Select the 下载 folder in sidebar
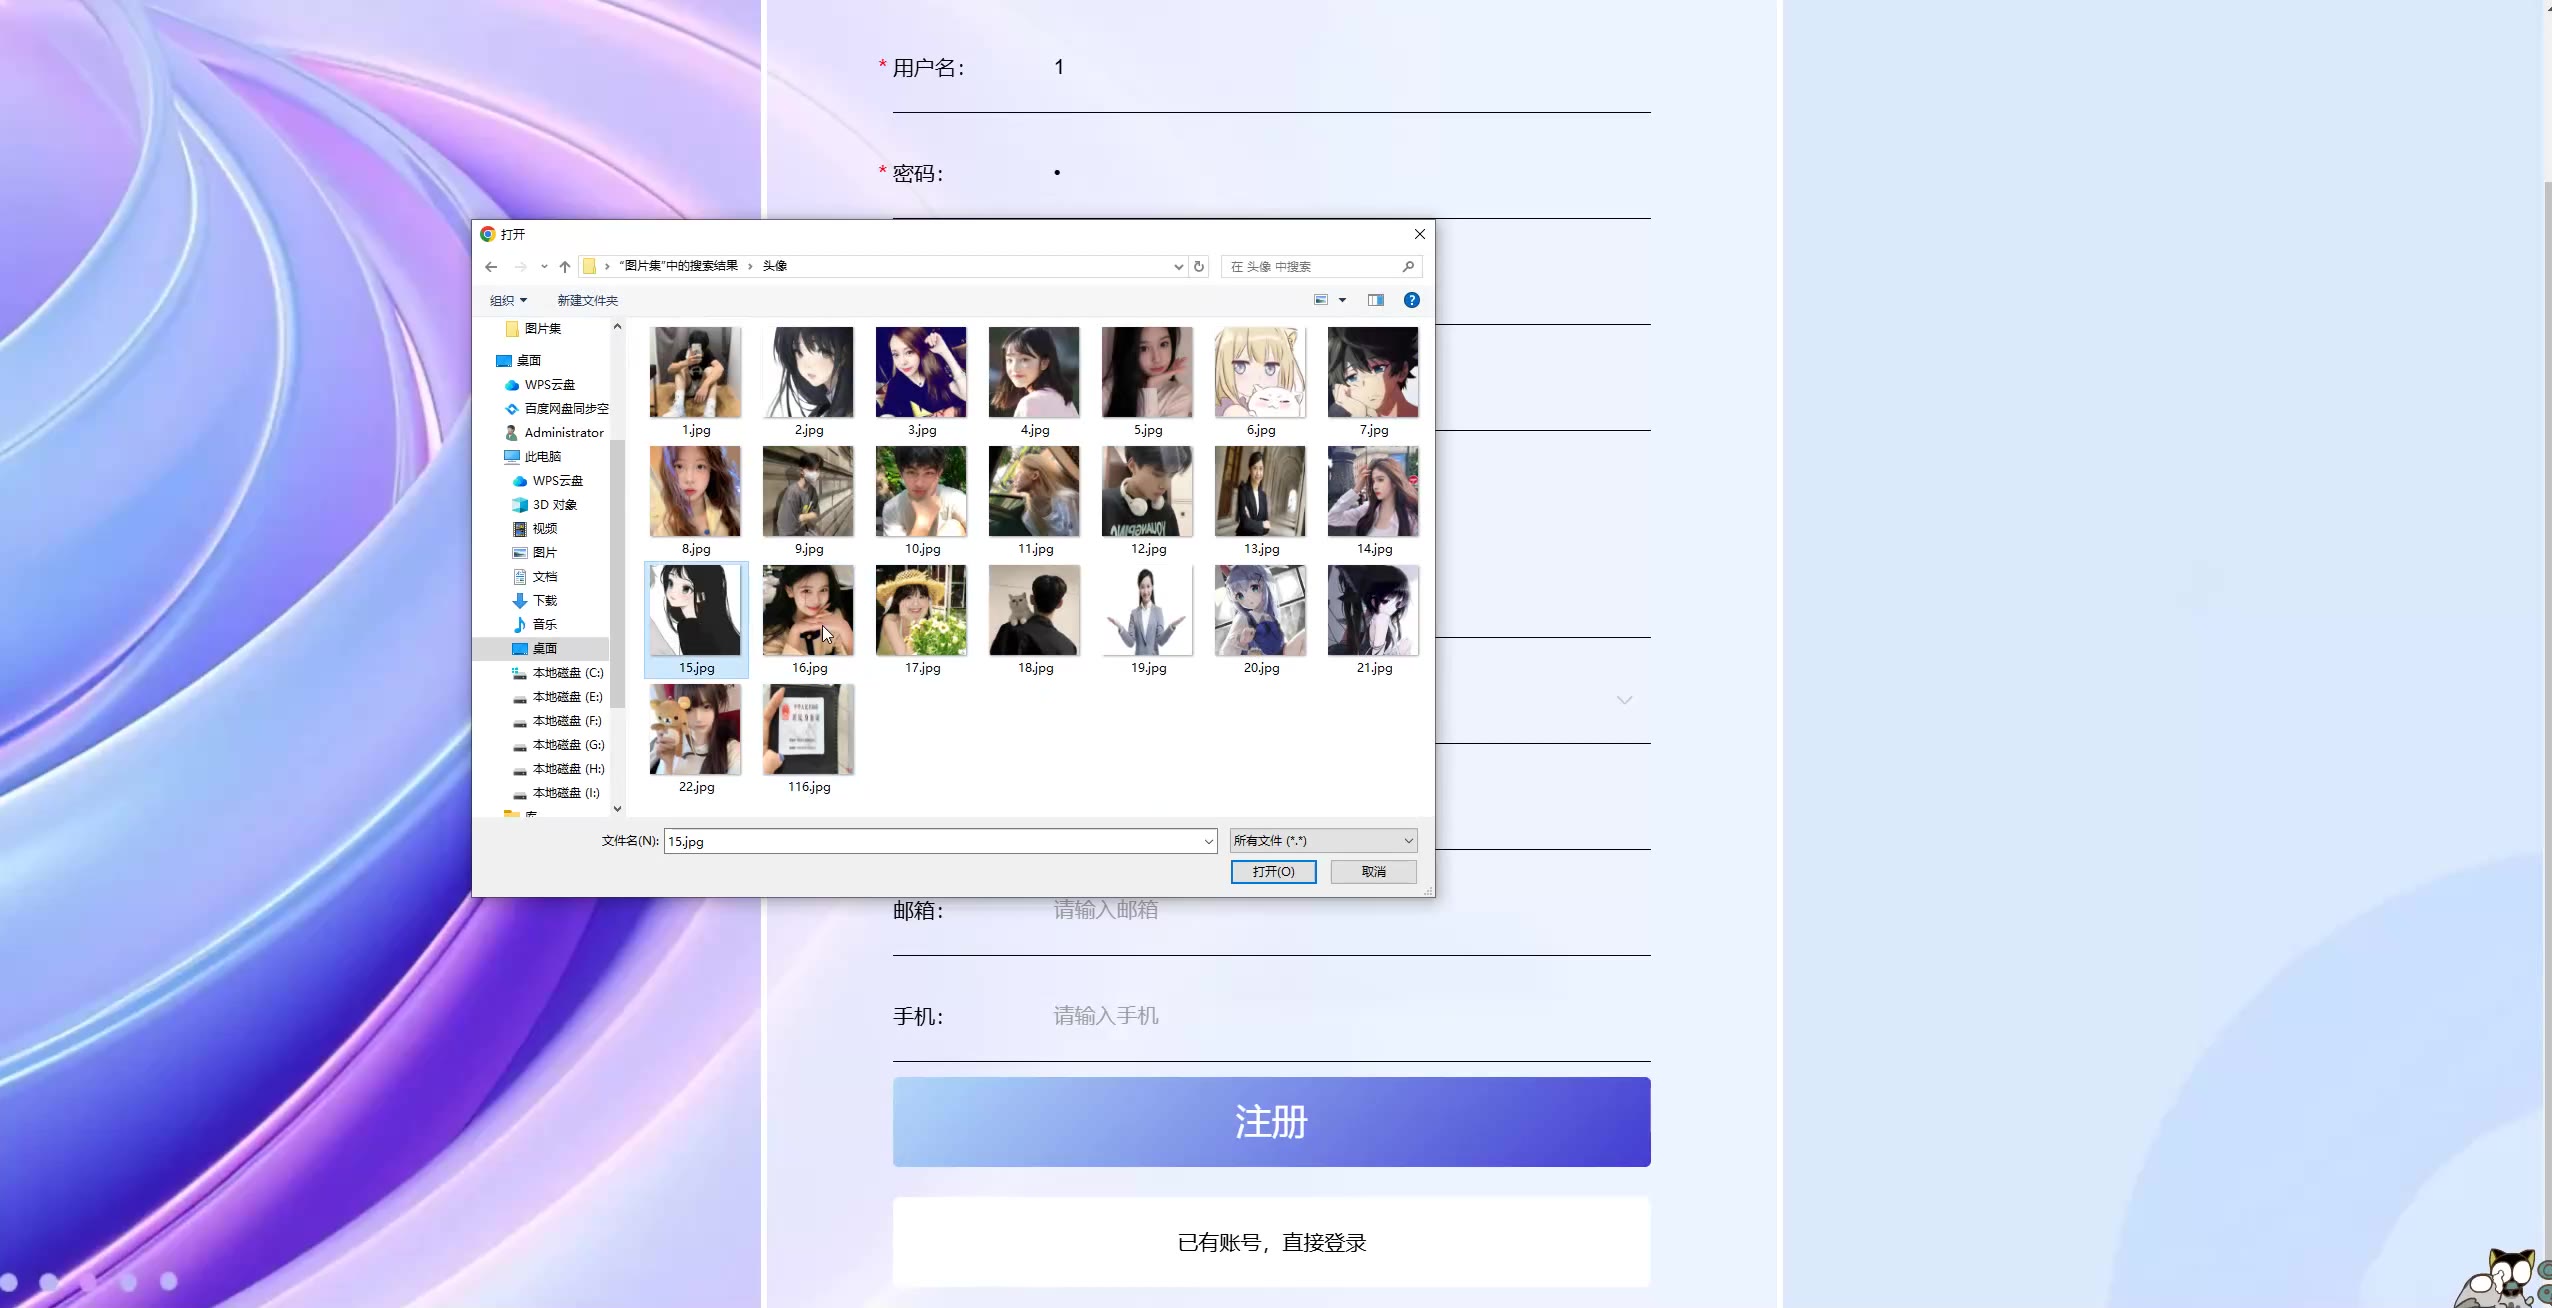The height and width of the screenshot is (1308, 2552). pyautogui.click(x=544, y=601)
